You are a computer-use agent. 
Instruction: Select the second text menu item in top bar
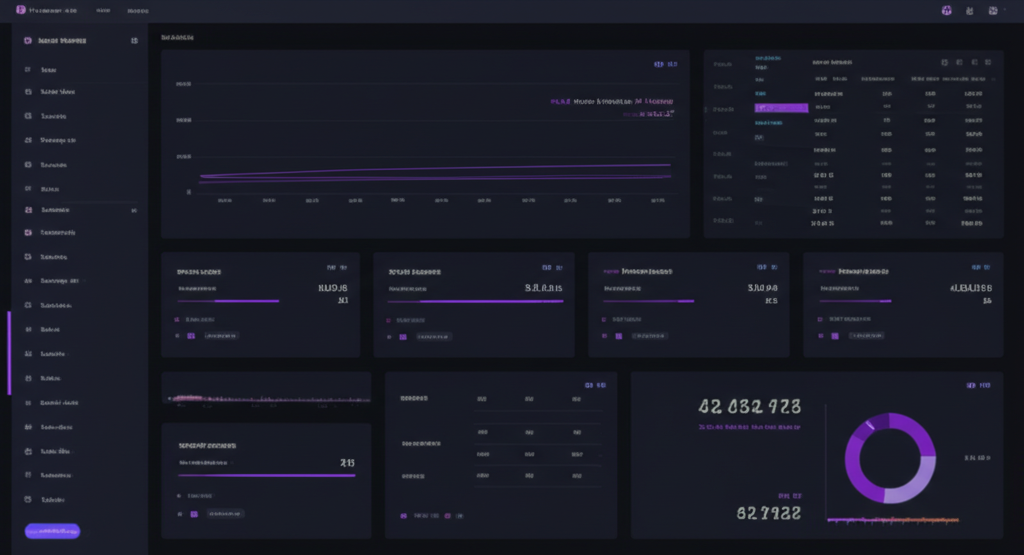tap(135, 10)
